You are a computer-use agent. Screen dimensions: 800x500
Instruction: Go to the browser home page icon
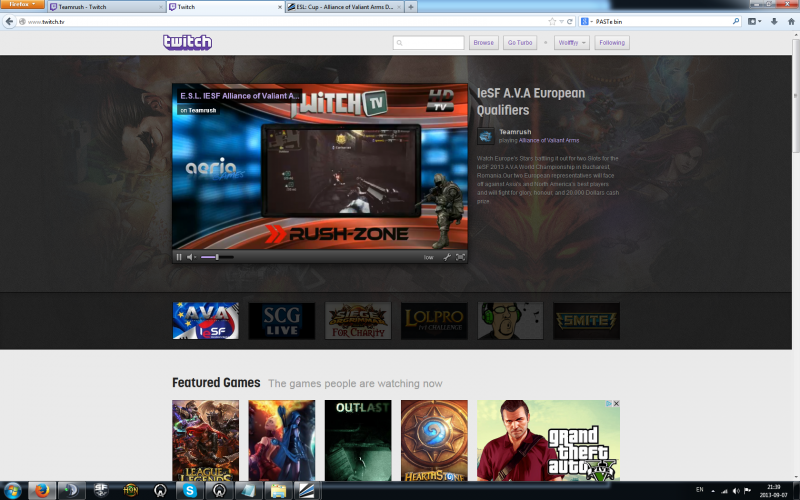coord(791,21)
